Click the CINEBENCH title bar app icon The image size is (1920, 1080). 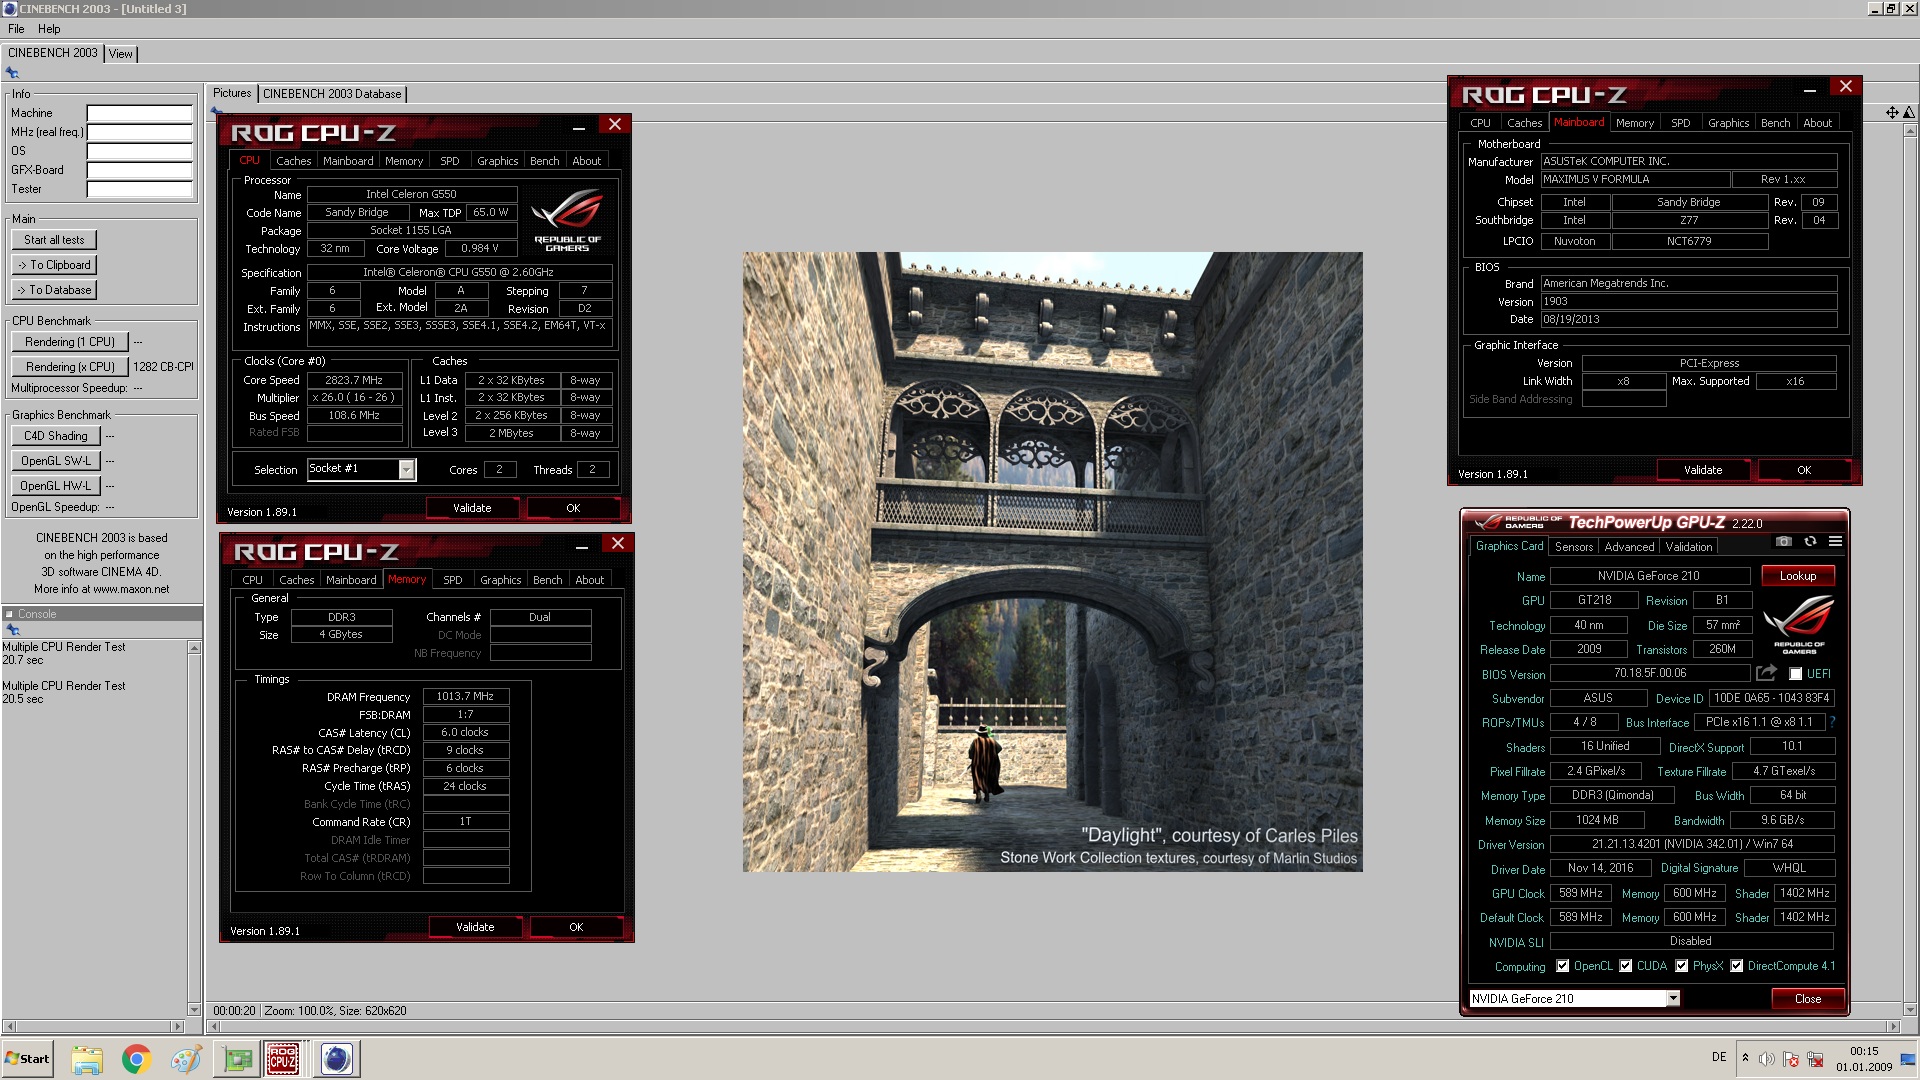10,9
